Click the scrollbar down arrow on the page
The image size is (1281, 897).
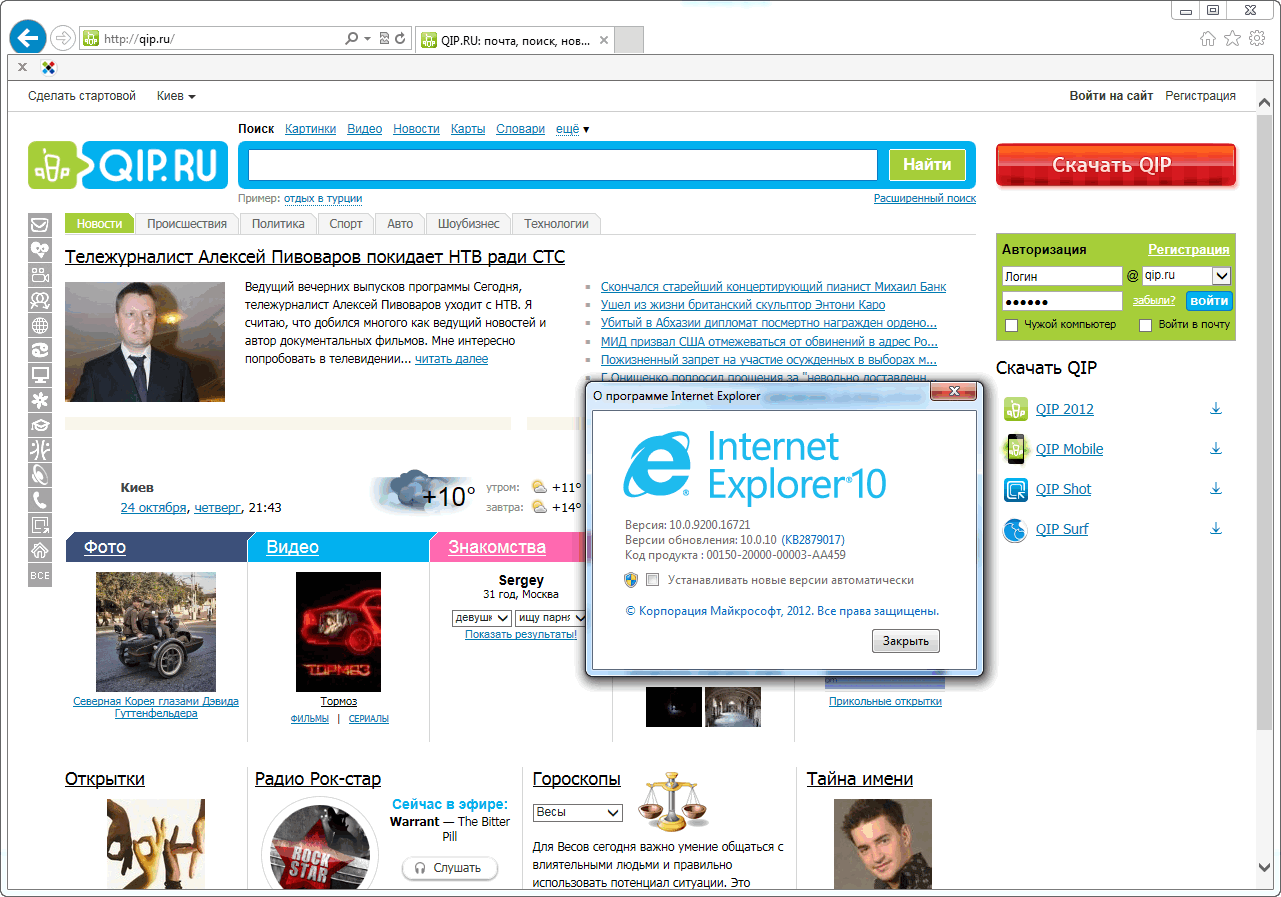[1263, 866]
